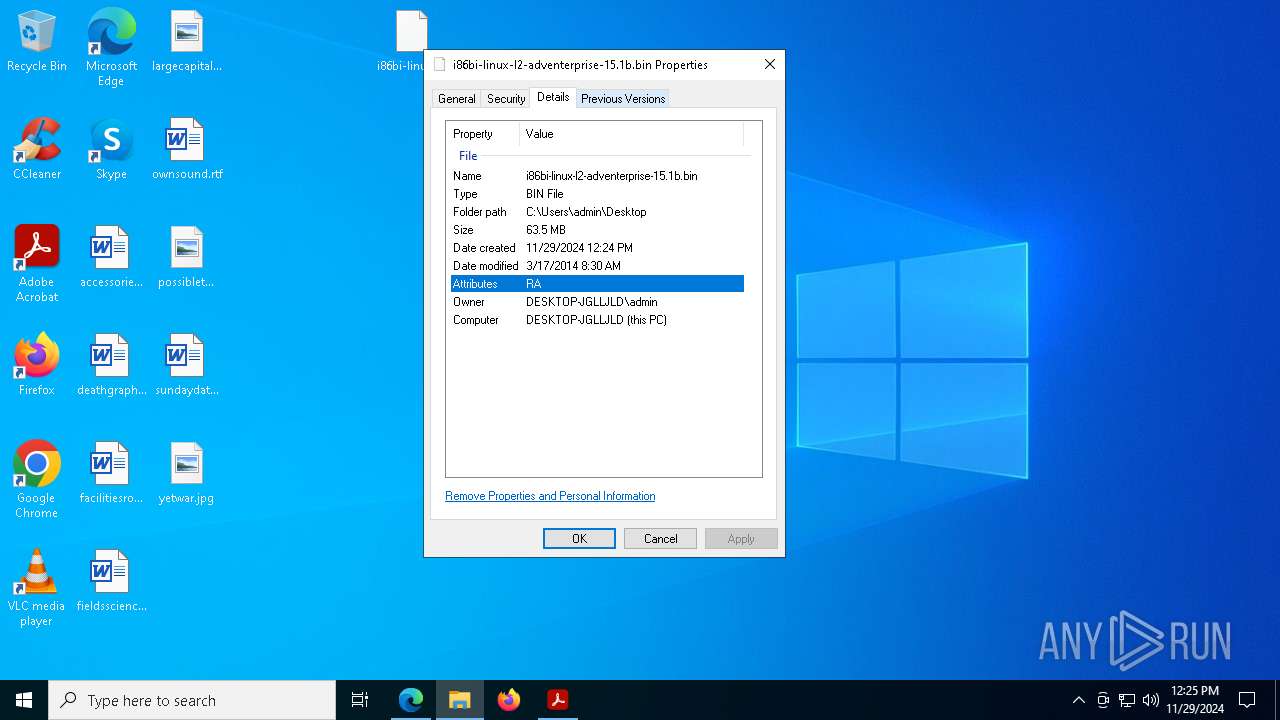1280x720 pixels.
Task: Click Cancel in Properties dialog
Action: click(x=660, y=538)
